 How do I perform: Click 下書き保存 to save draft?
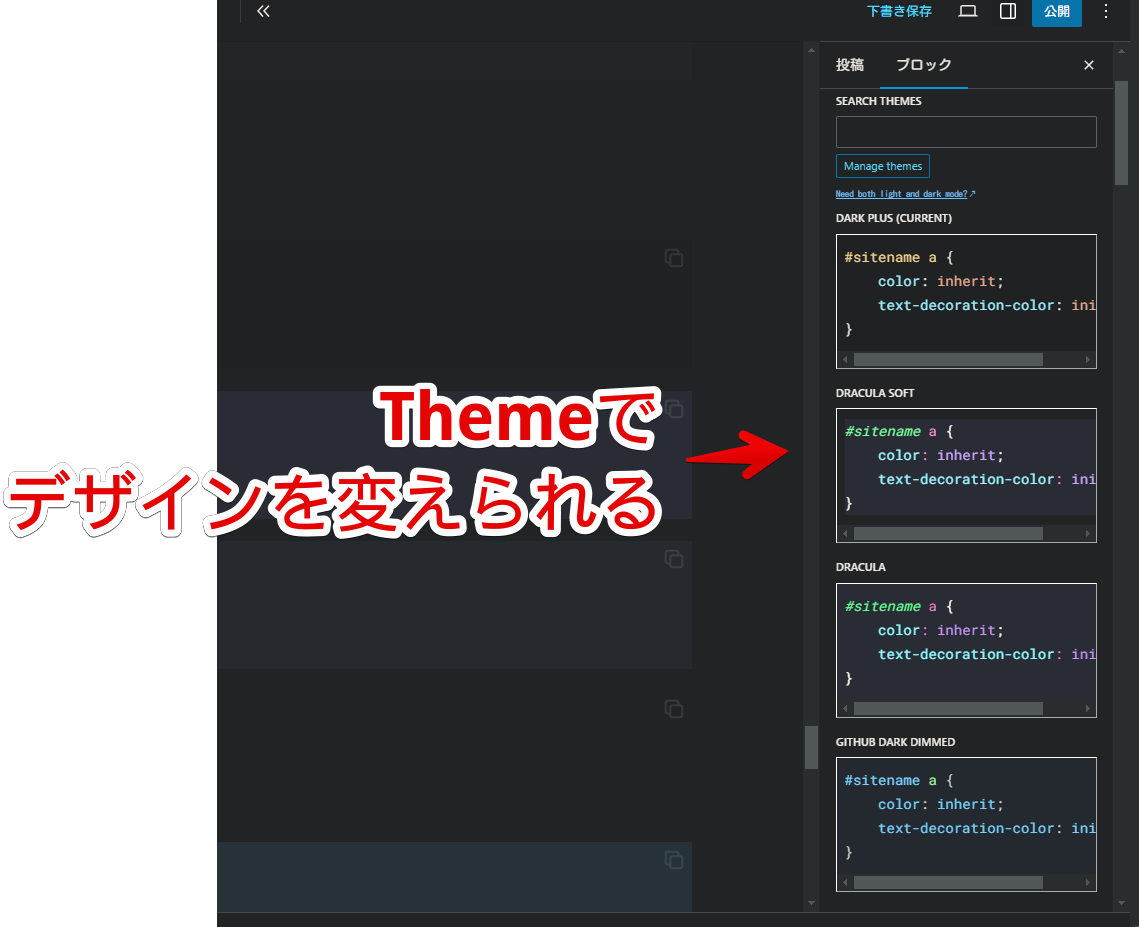pyautogui.click(x=899, y=11)
